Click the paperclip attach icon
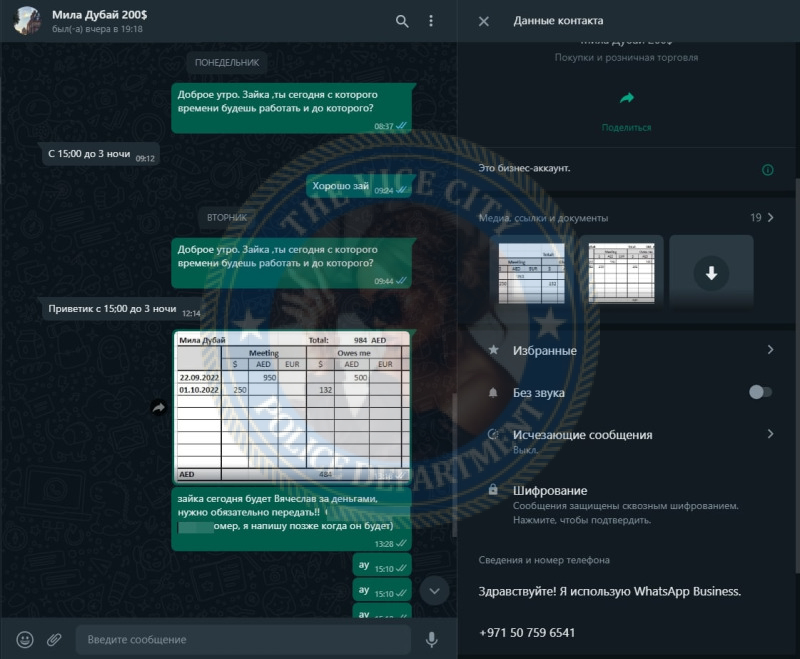The height and width of the screenshot is (659, 800). pyautogui.click(x=54, y=639)
